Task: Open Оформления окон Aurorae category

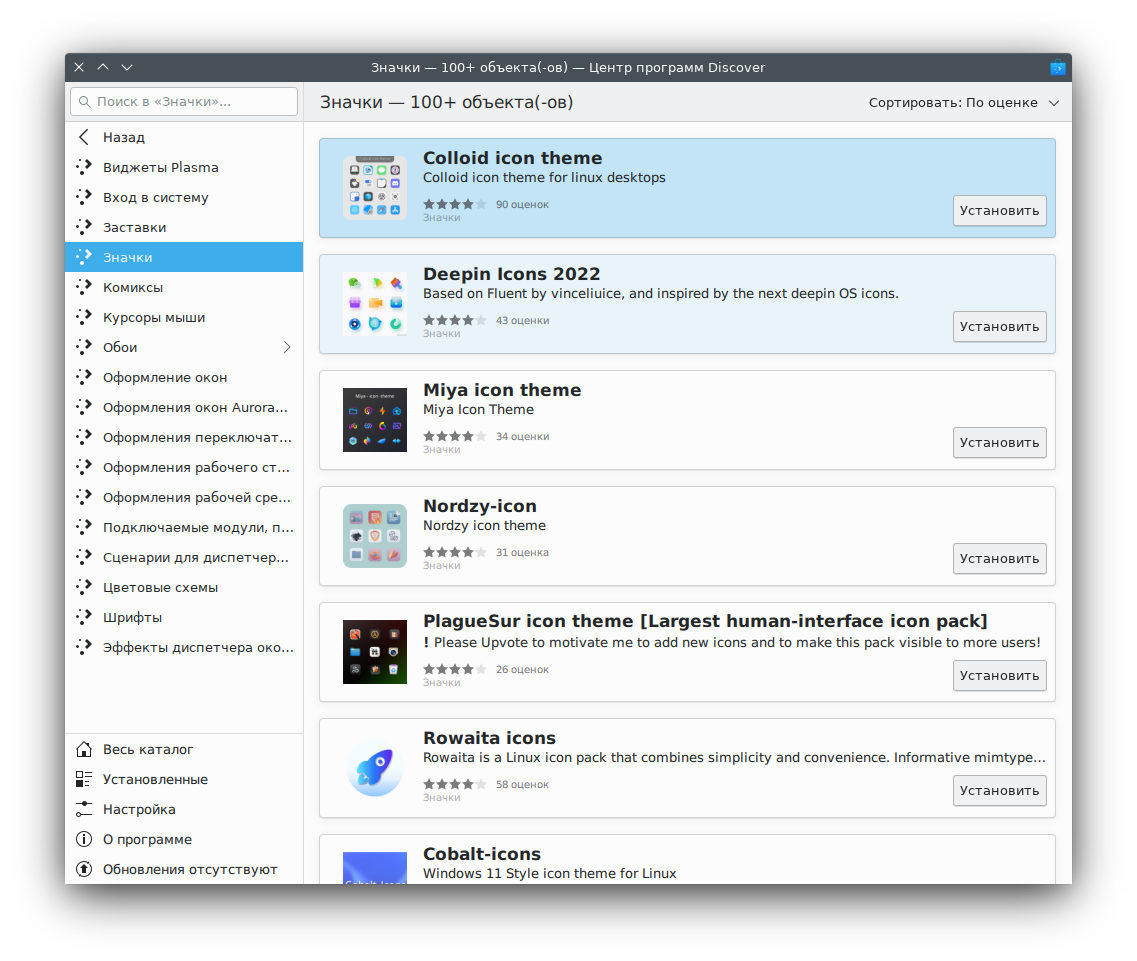Action: [184, 407]
